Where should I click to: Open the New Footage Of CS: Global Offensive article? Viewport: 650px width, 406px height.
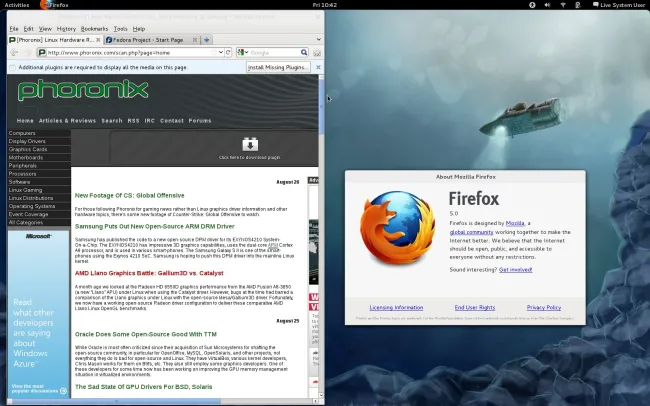(x=129, y=195)
